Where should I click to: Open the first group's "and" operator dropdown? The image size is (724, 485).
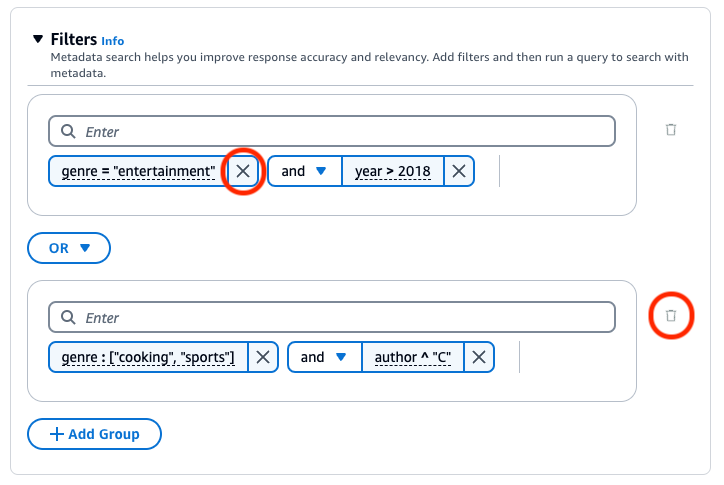305,171
